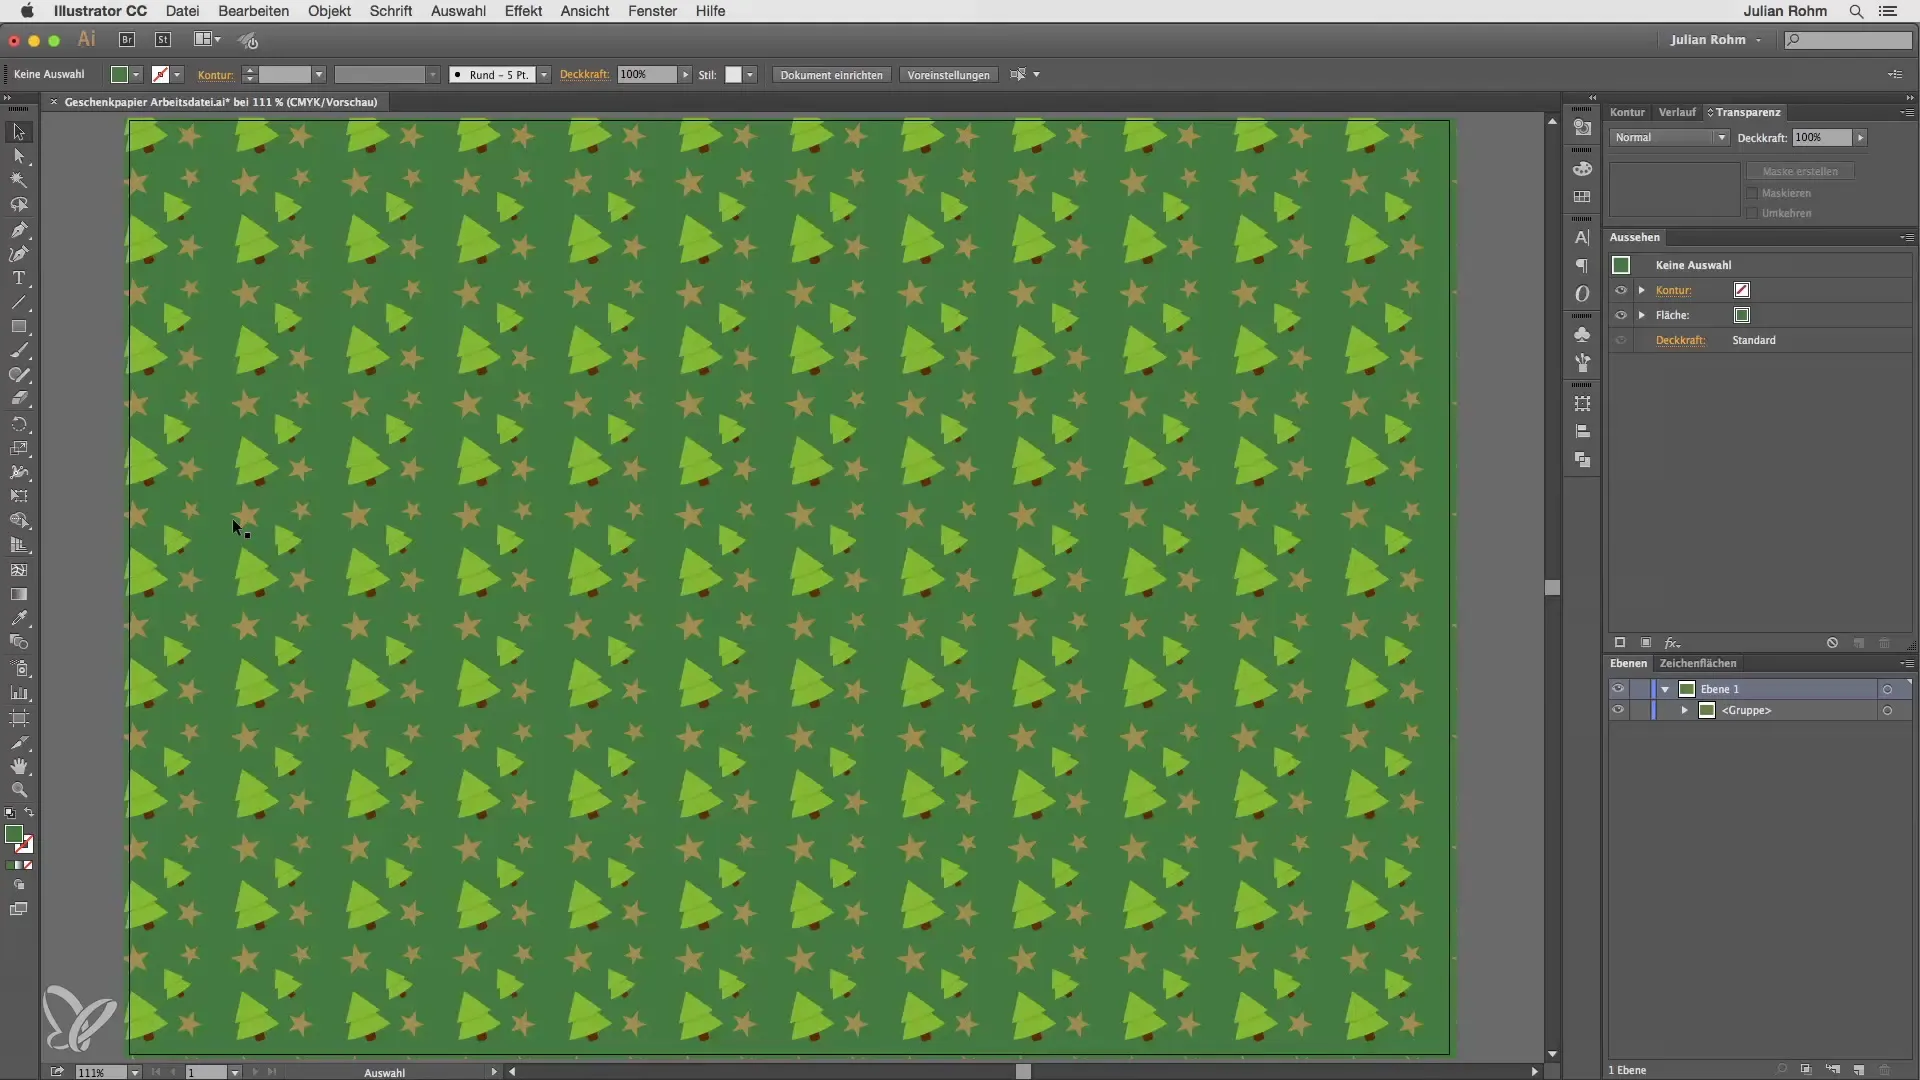Select the Rotate tool

(19, 425)
